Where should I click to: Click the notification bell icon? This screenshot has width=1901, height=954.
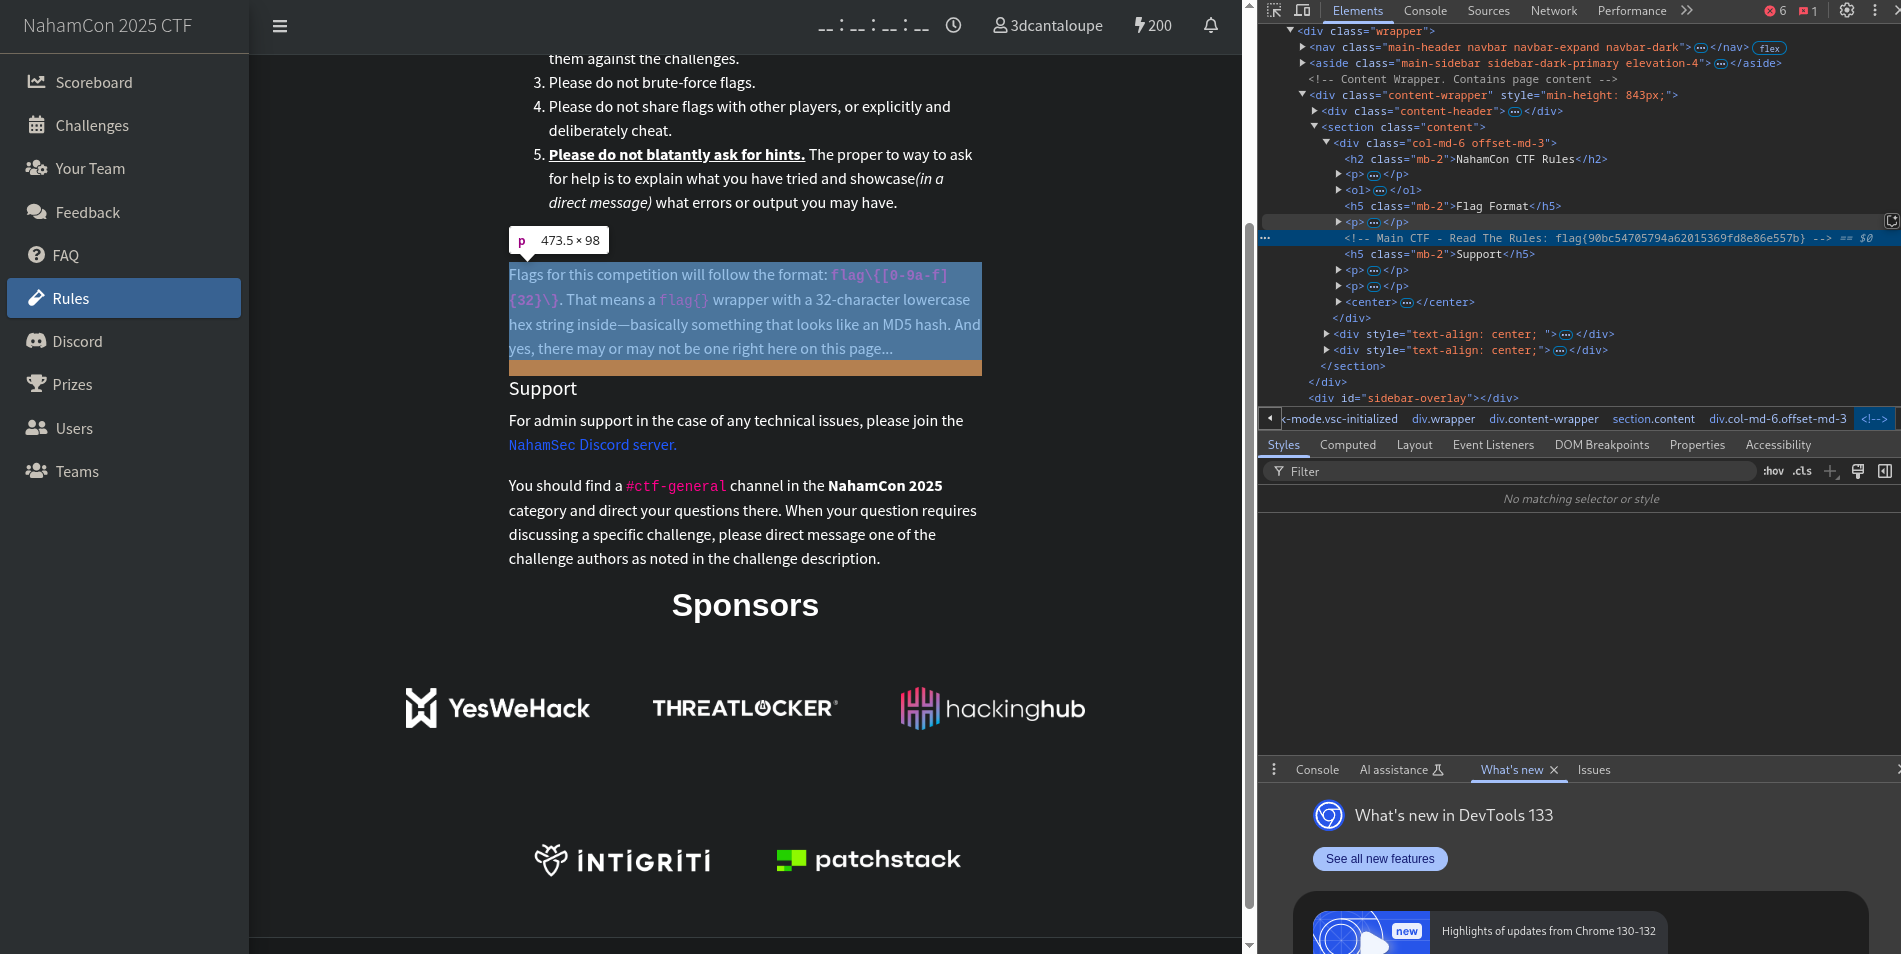(1210, 26)
